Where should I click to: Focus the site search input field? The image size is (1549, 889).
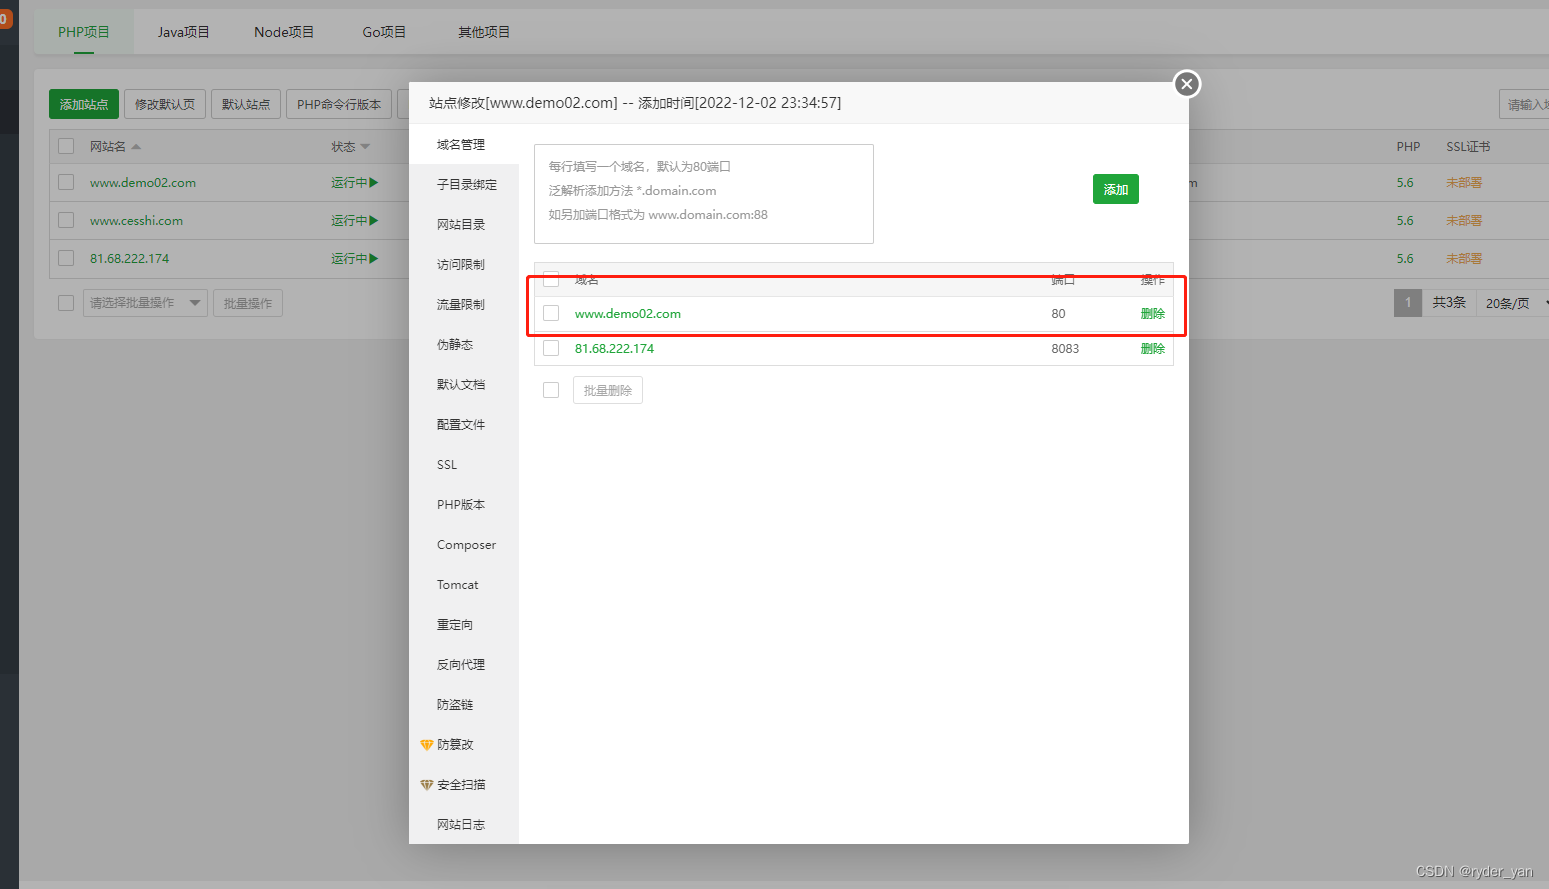pyautogui.click(x=1524, y=104)
